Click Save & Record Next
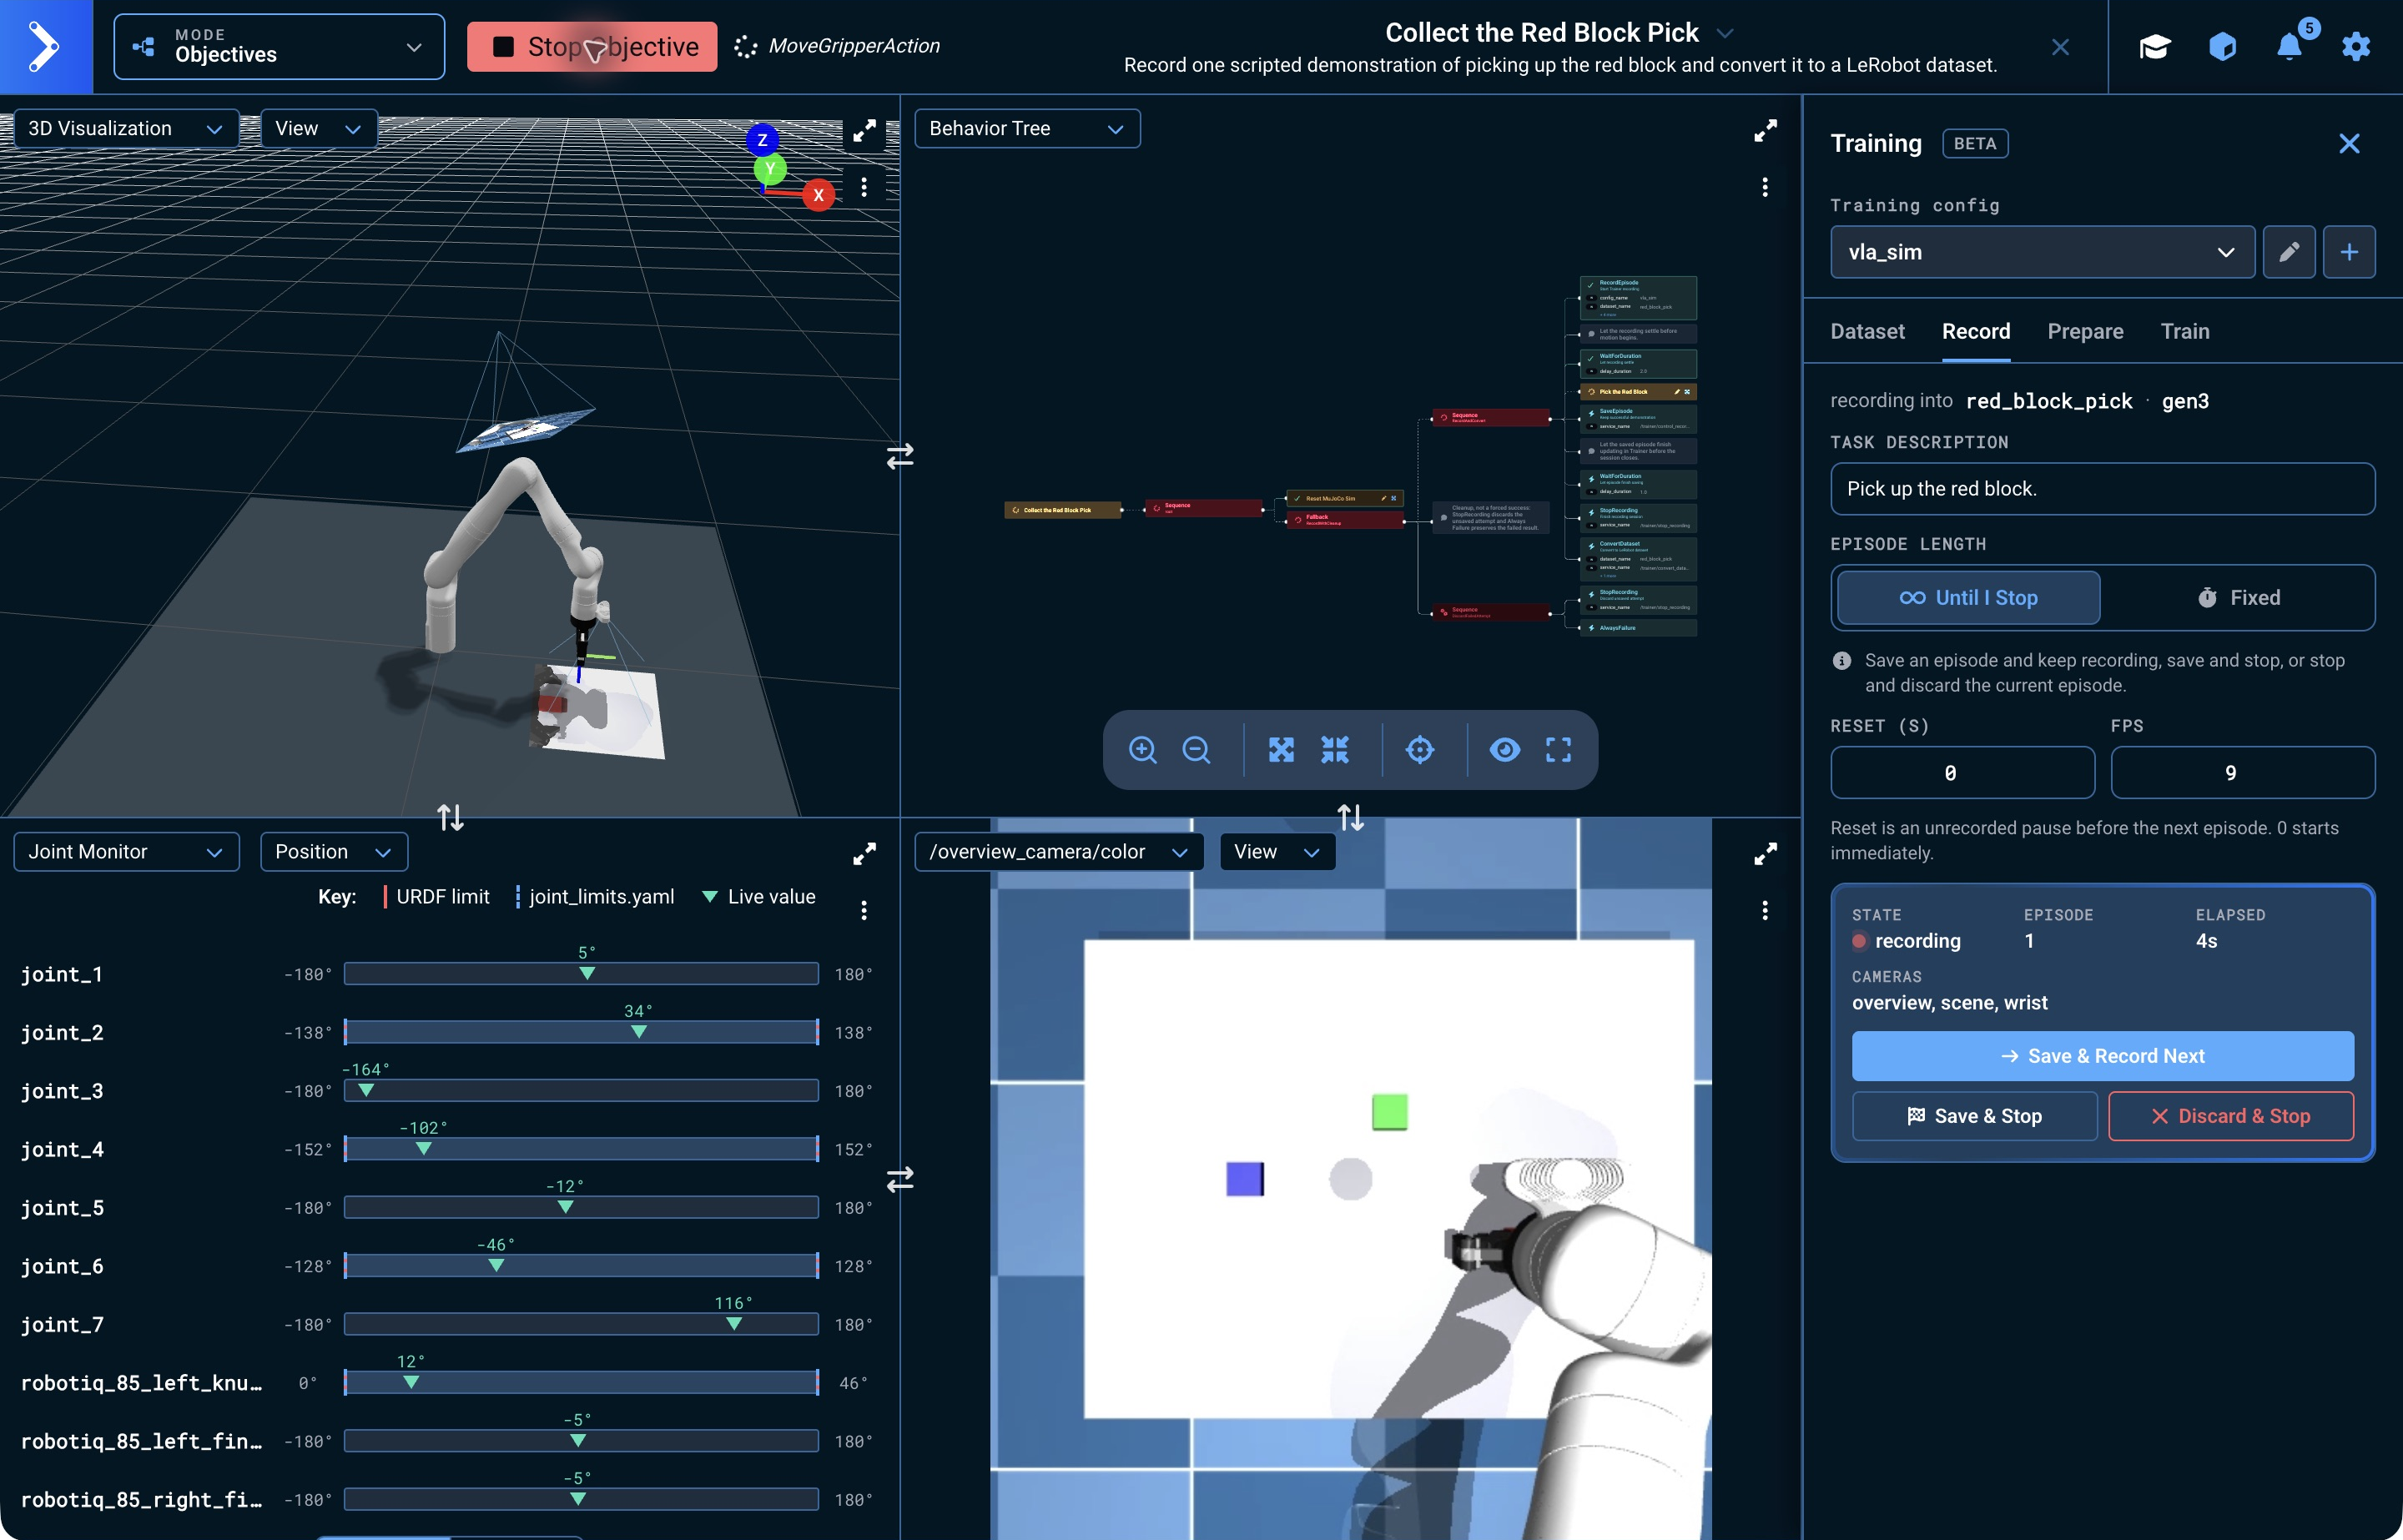The image size is (2403, 1540). (2102, 1056)
